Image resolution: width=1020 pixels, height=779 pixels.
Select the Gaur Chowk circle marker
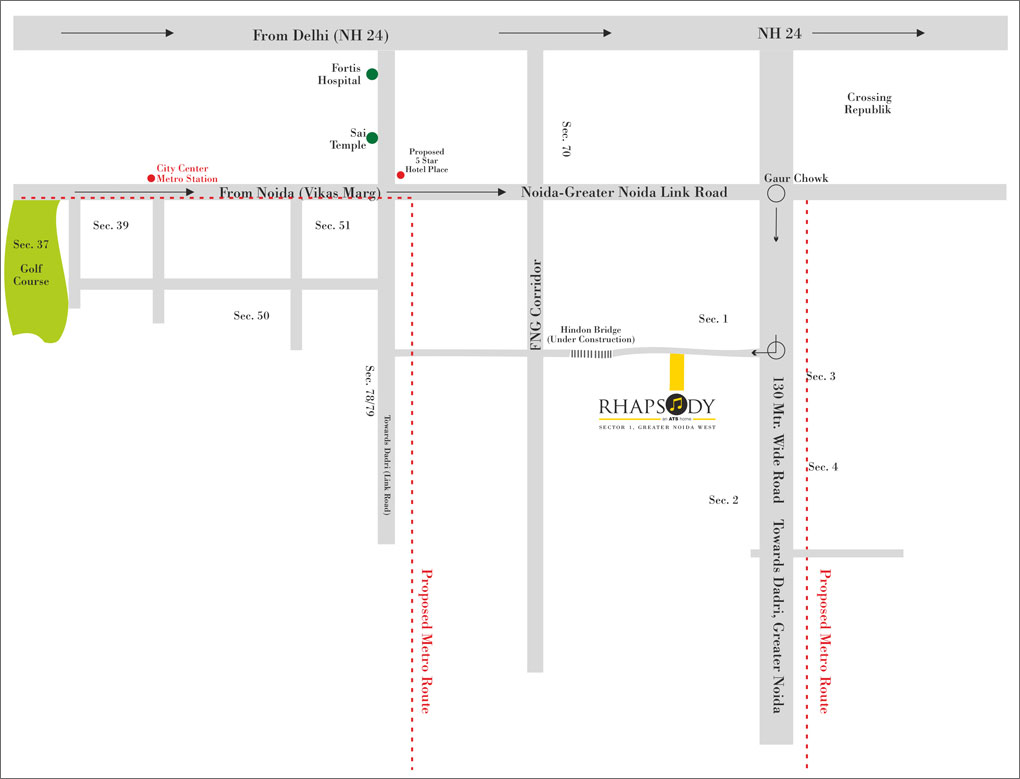click(x=775, y=196)
